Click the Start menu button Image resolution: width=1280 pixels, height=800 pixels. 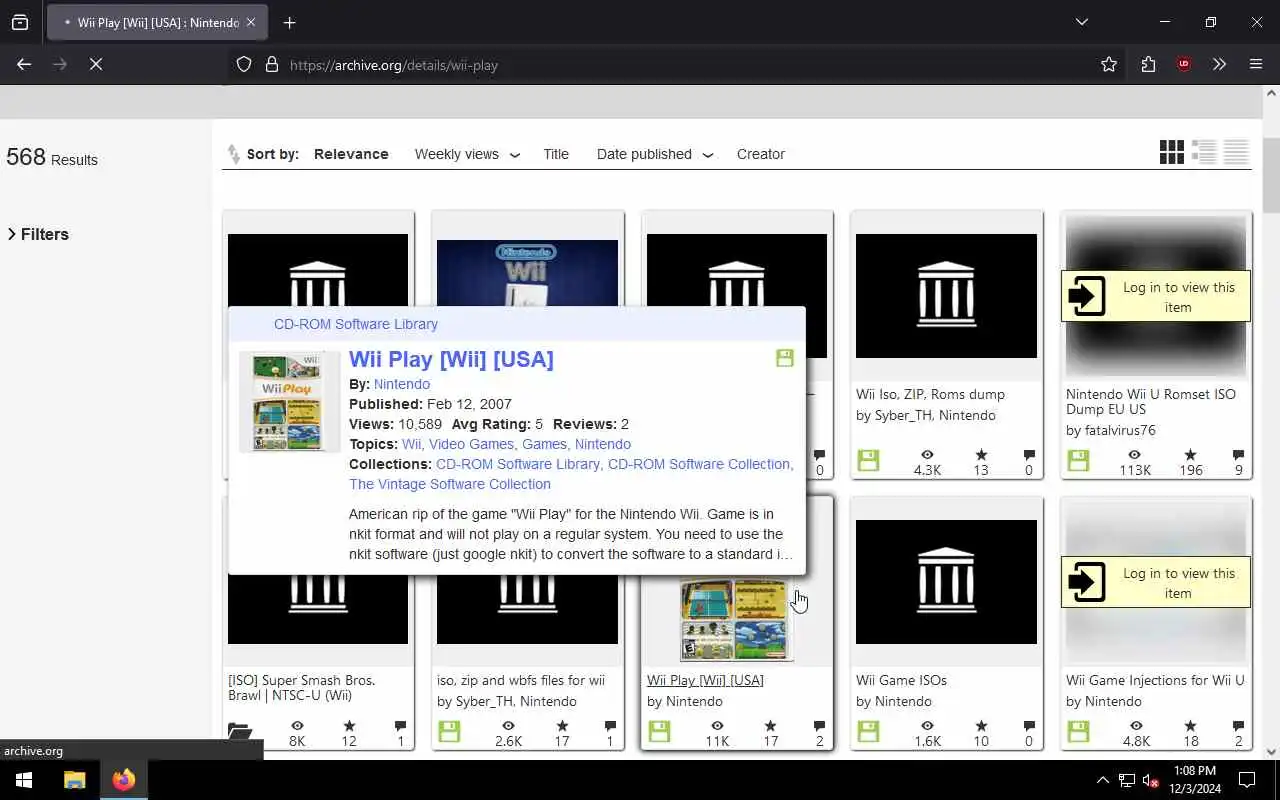point(24,780)
